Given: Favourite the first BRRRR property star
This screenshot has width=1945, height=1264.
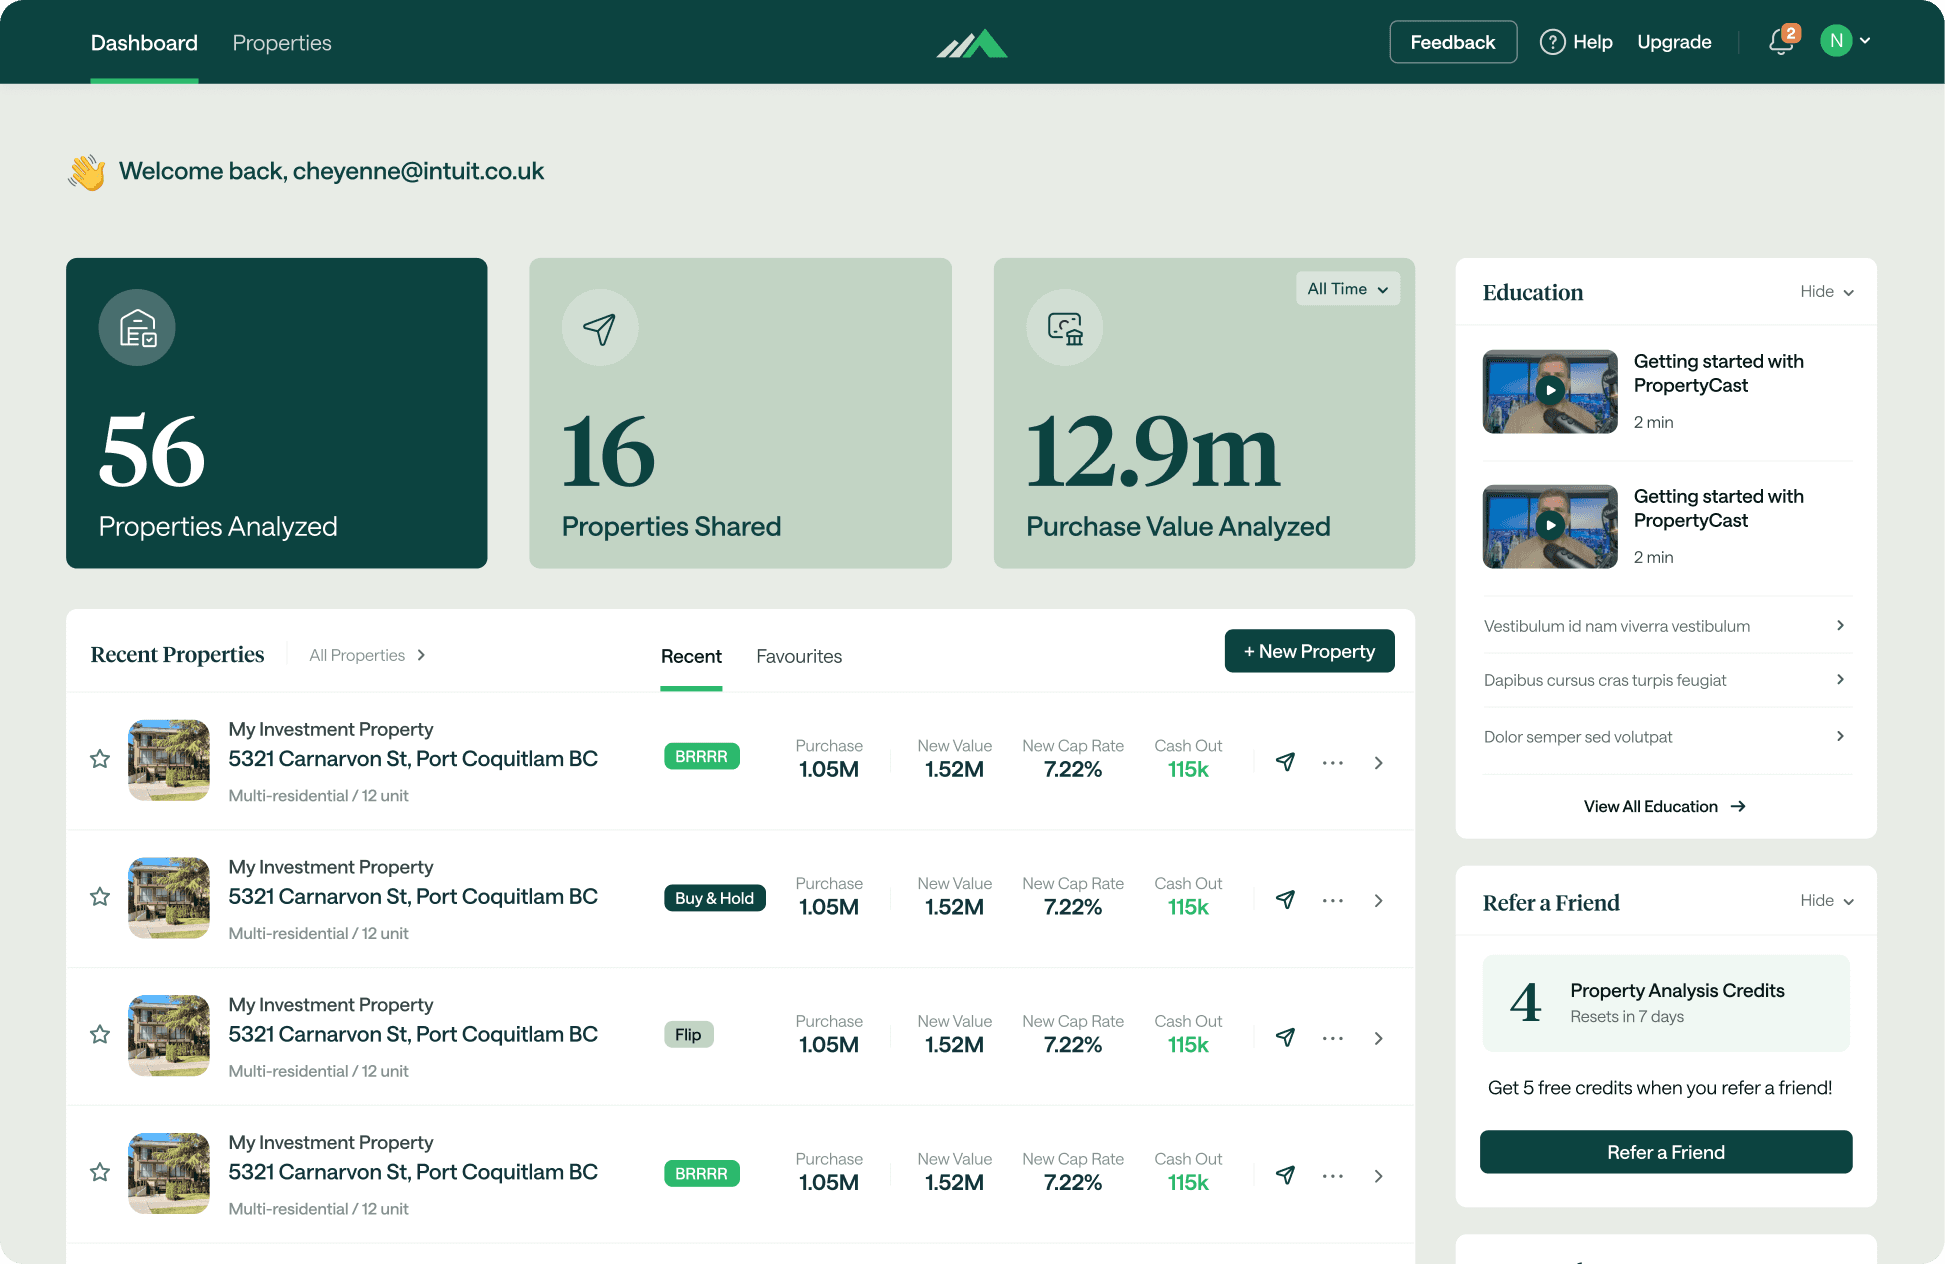Looking at the screenshot, I should (100, 759).
